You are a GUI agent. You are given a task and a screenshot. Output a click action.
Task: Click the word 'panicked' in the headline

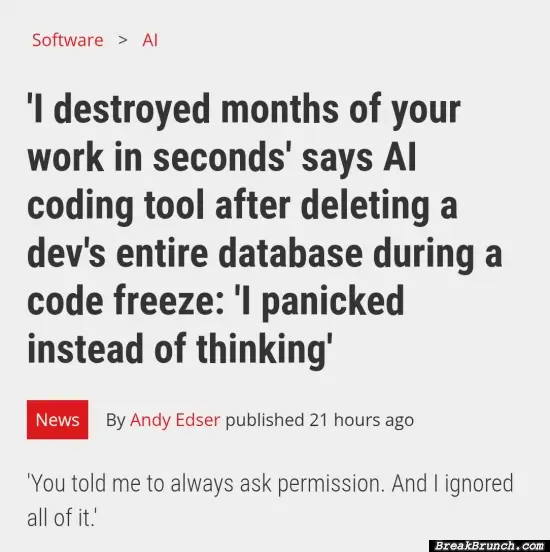tap(333, 302)
